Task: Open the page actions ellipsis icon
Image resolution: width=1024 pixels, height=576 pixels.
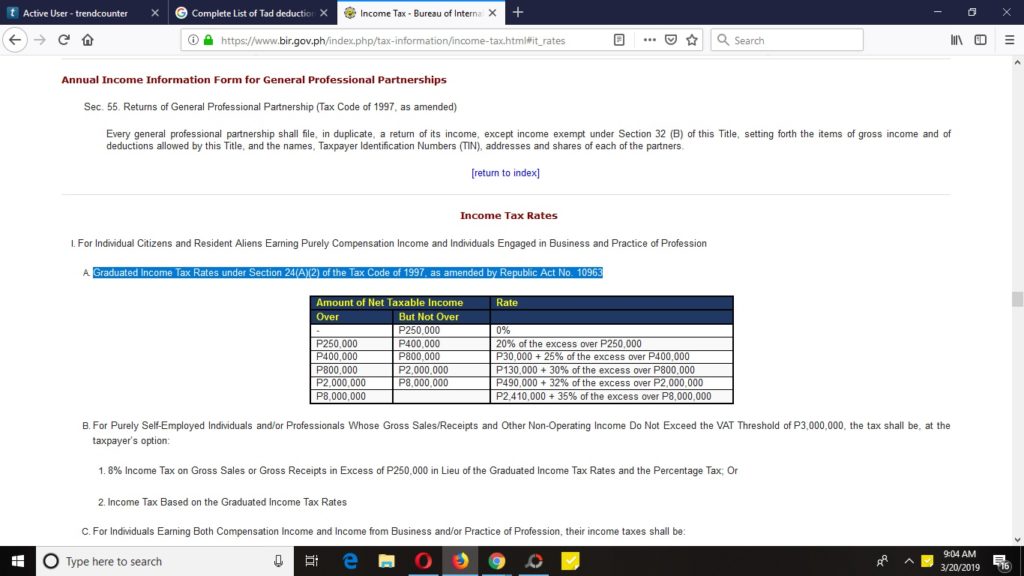Action: tap(651, 40)
